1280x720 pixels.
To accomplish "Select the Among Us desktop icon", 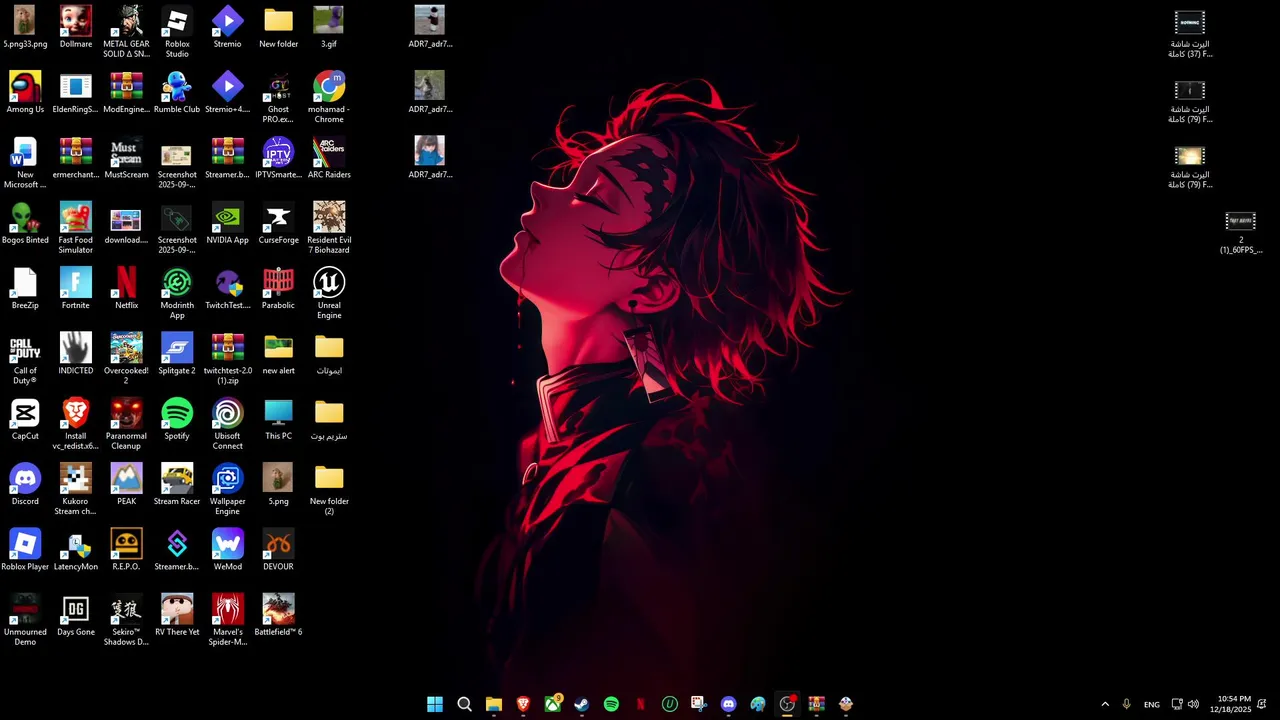I will pos(25,92).
